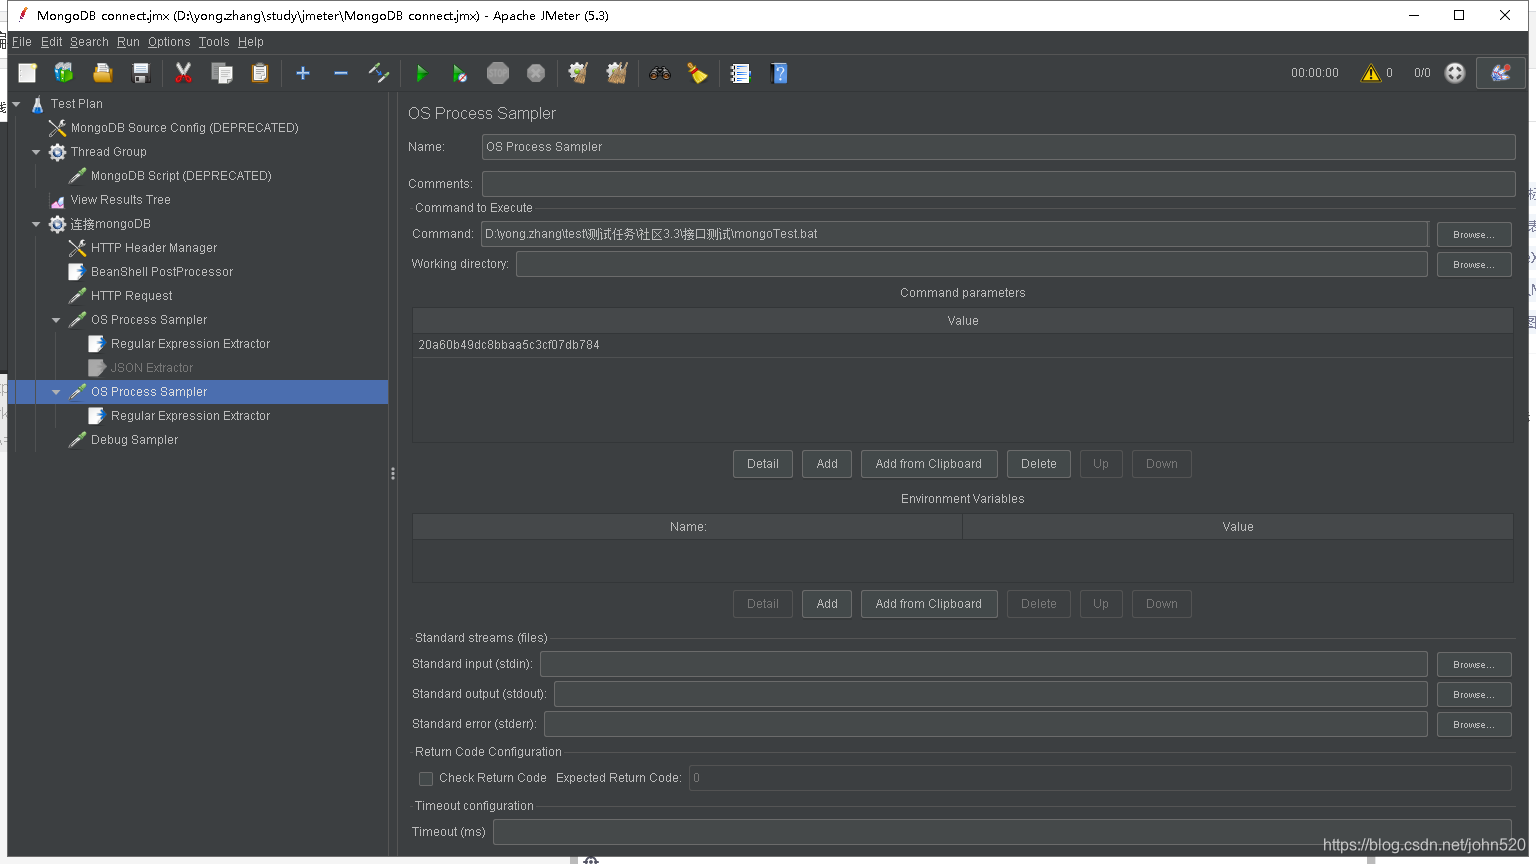This screenshot has width=1536, height=864.
Task: Collapse the selected OS Process Sampler node
Action: point(56,392)
